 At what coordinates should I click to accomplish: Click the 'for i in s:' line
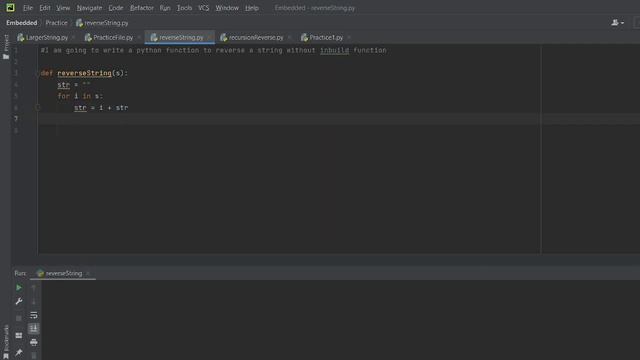tap(80, 96)
